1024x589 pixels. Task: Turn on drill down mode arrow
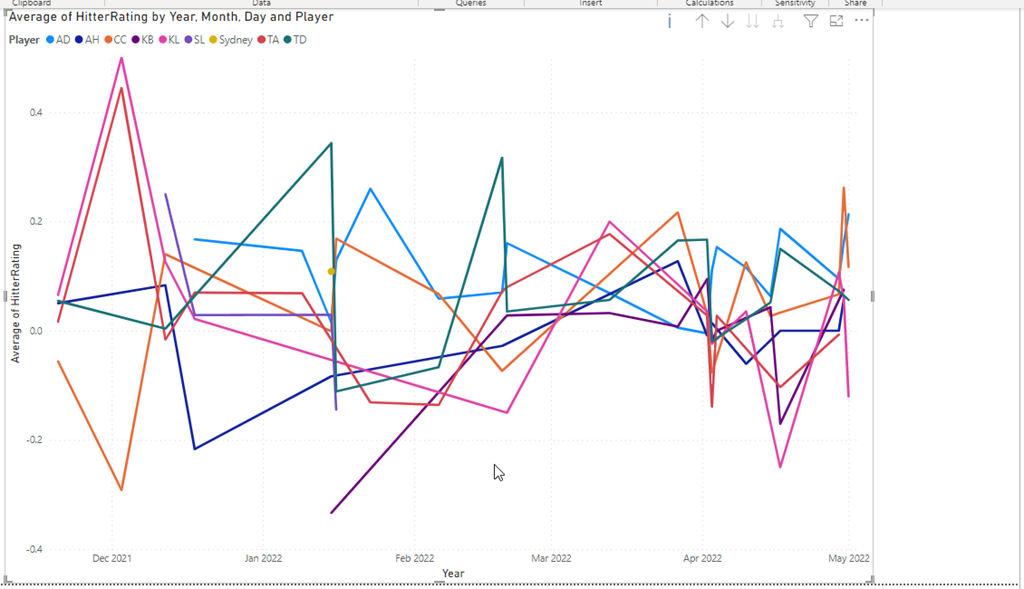coord(727,21)
